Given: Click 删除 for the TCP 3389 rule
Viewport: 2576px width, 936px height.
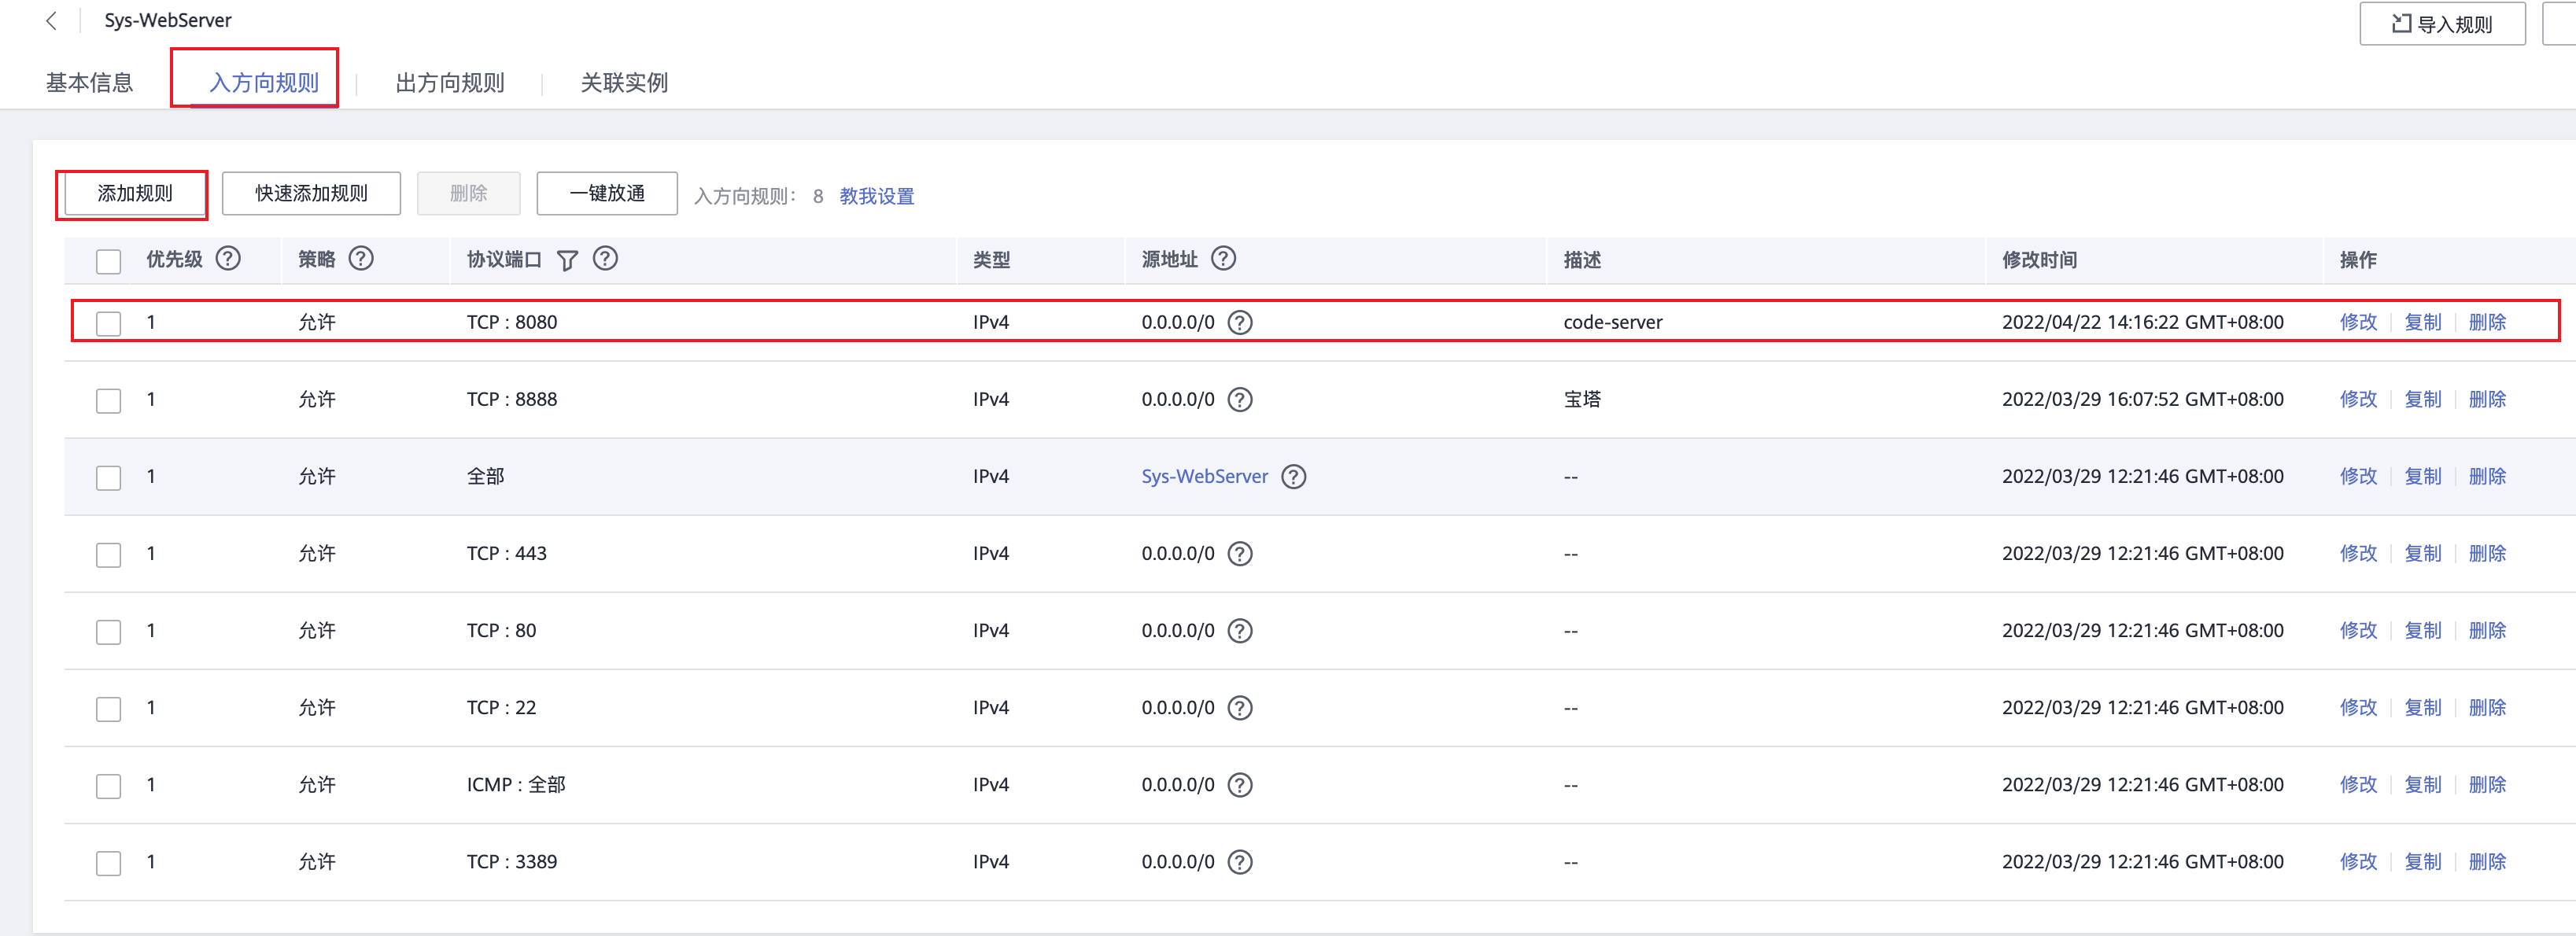Looking at the screenshot, I should [2487, 861].
